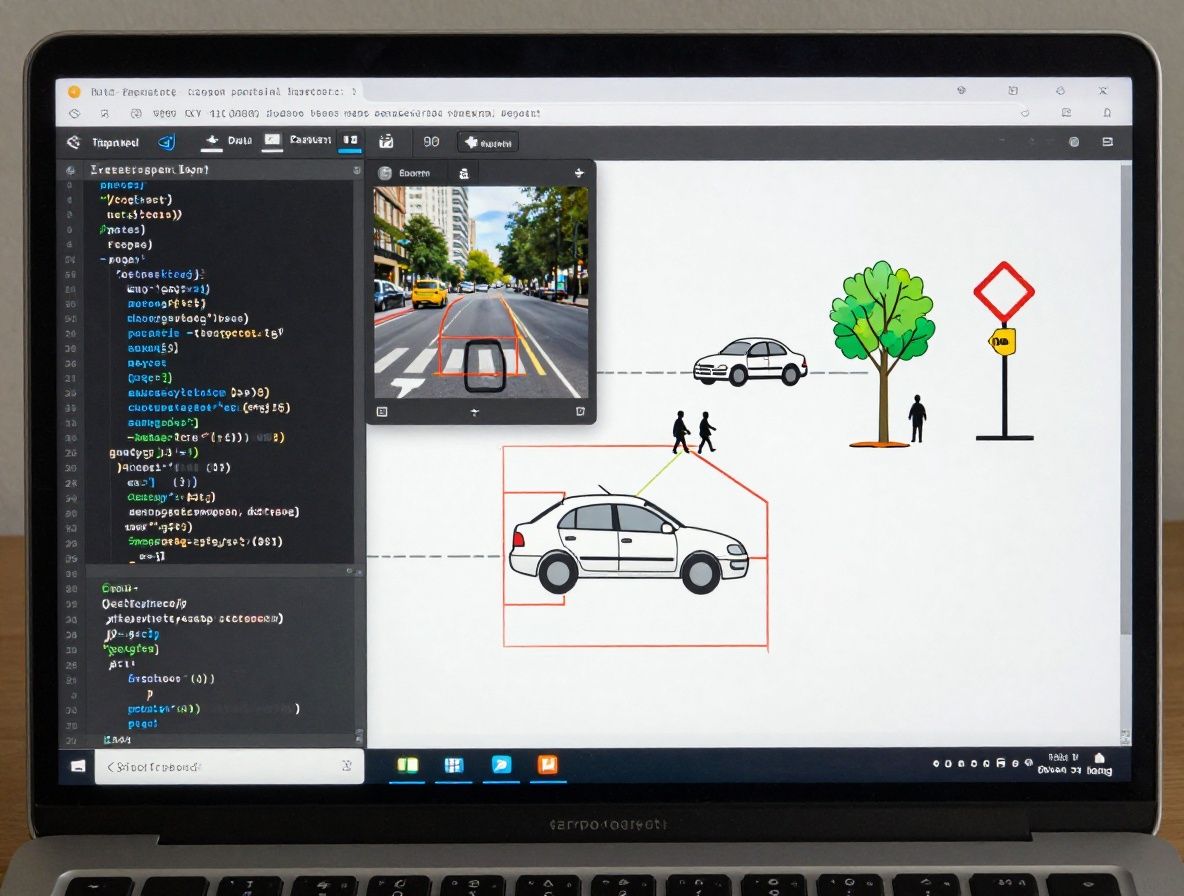Click the panel layout icon at toolbar right

(x=1106, y=142)
